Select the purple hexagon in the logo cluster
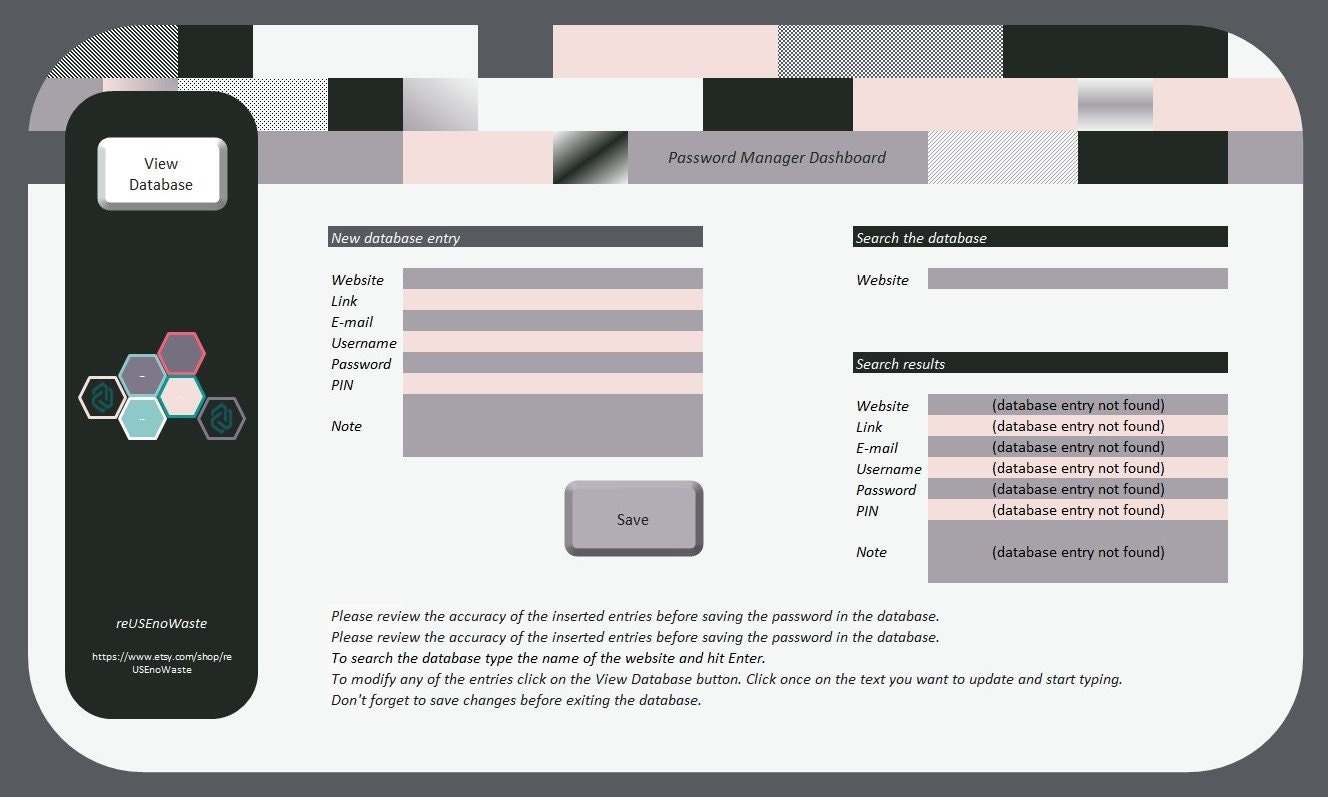The width and height of the screenshot is (1328, 797). [142, 375]
